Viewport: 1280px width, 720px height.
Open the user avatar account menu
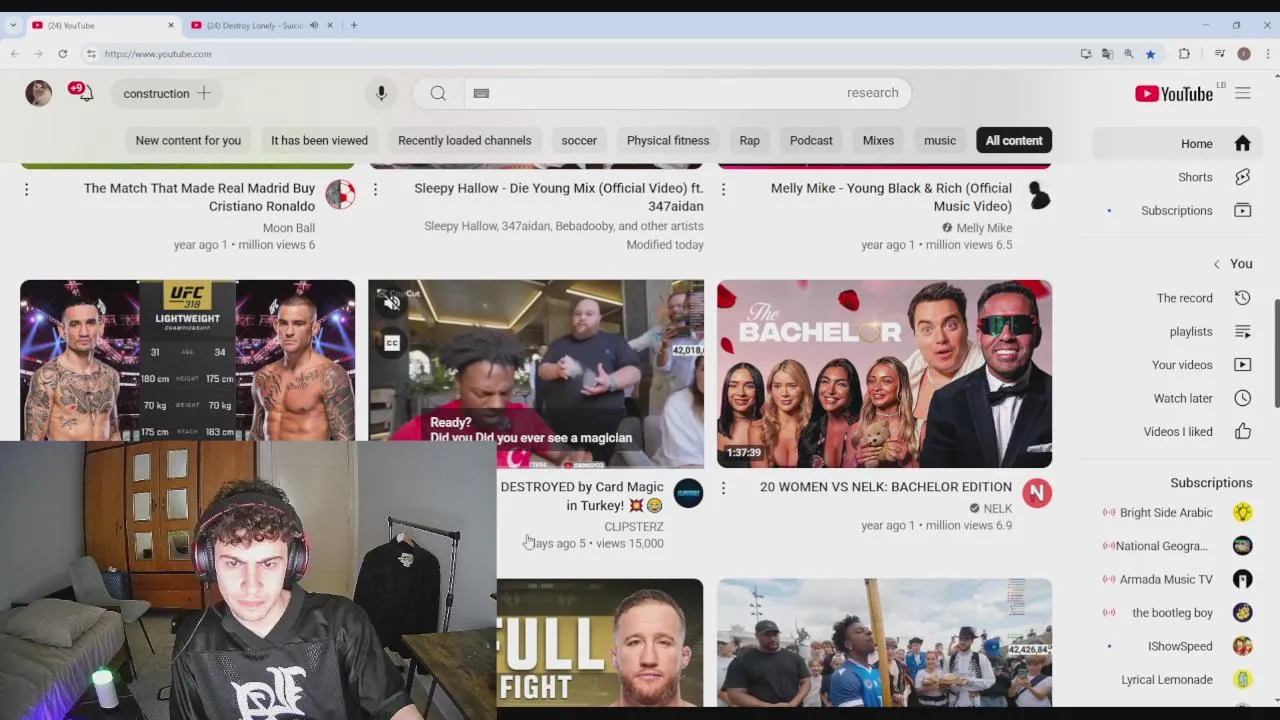tap(38, 93)
